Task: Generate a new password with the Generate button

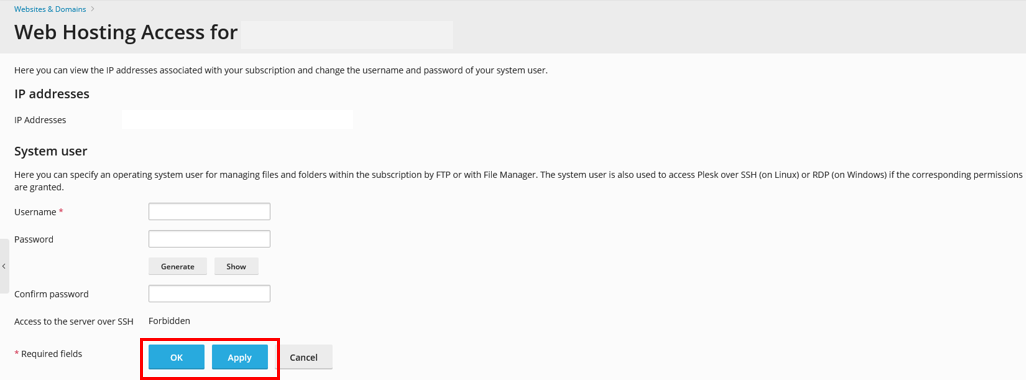Action: pos(178,266)
